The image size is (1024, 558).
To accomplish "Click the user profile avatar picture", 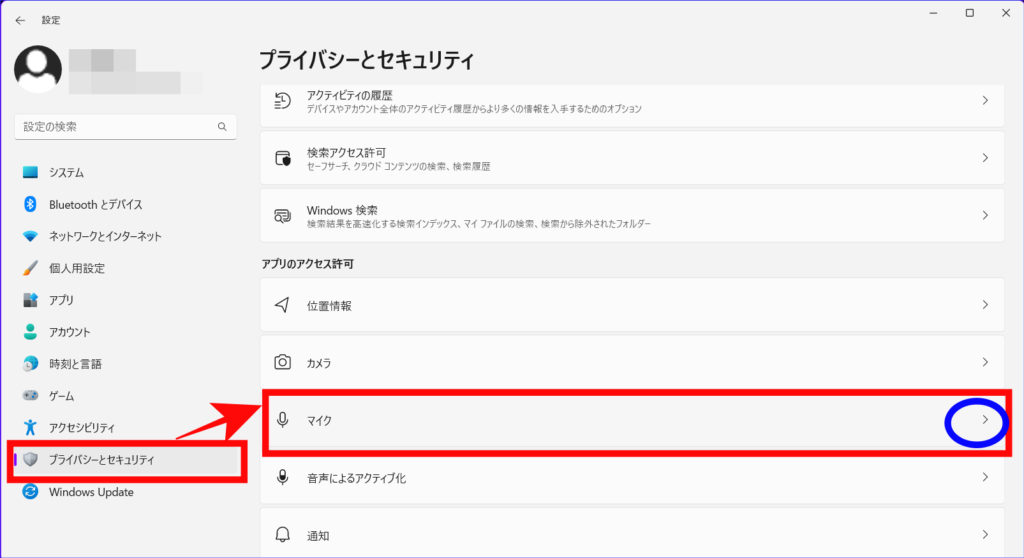I will 38,69.
